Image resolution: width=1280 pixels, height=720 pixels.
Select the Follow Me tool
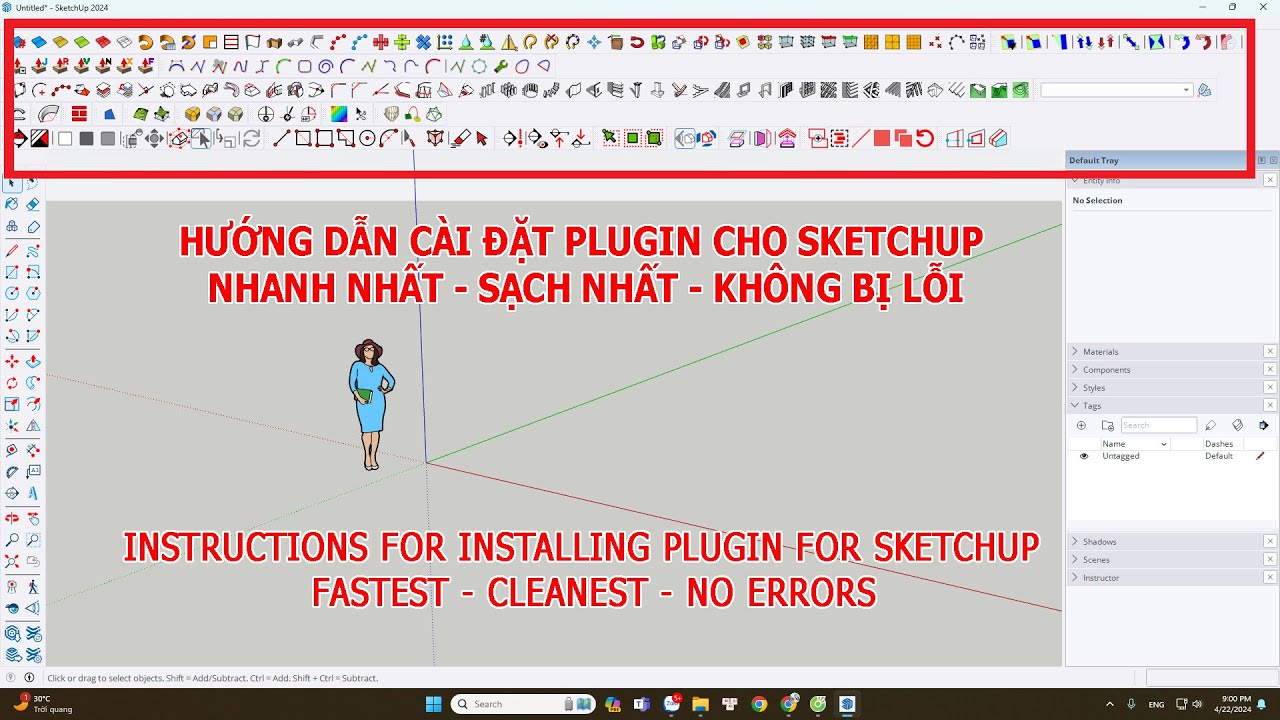click(x=33, y=383)
